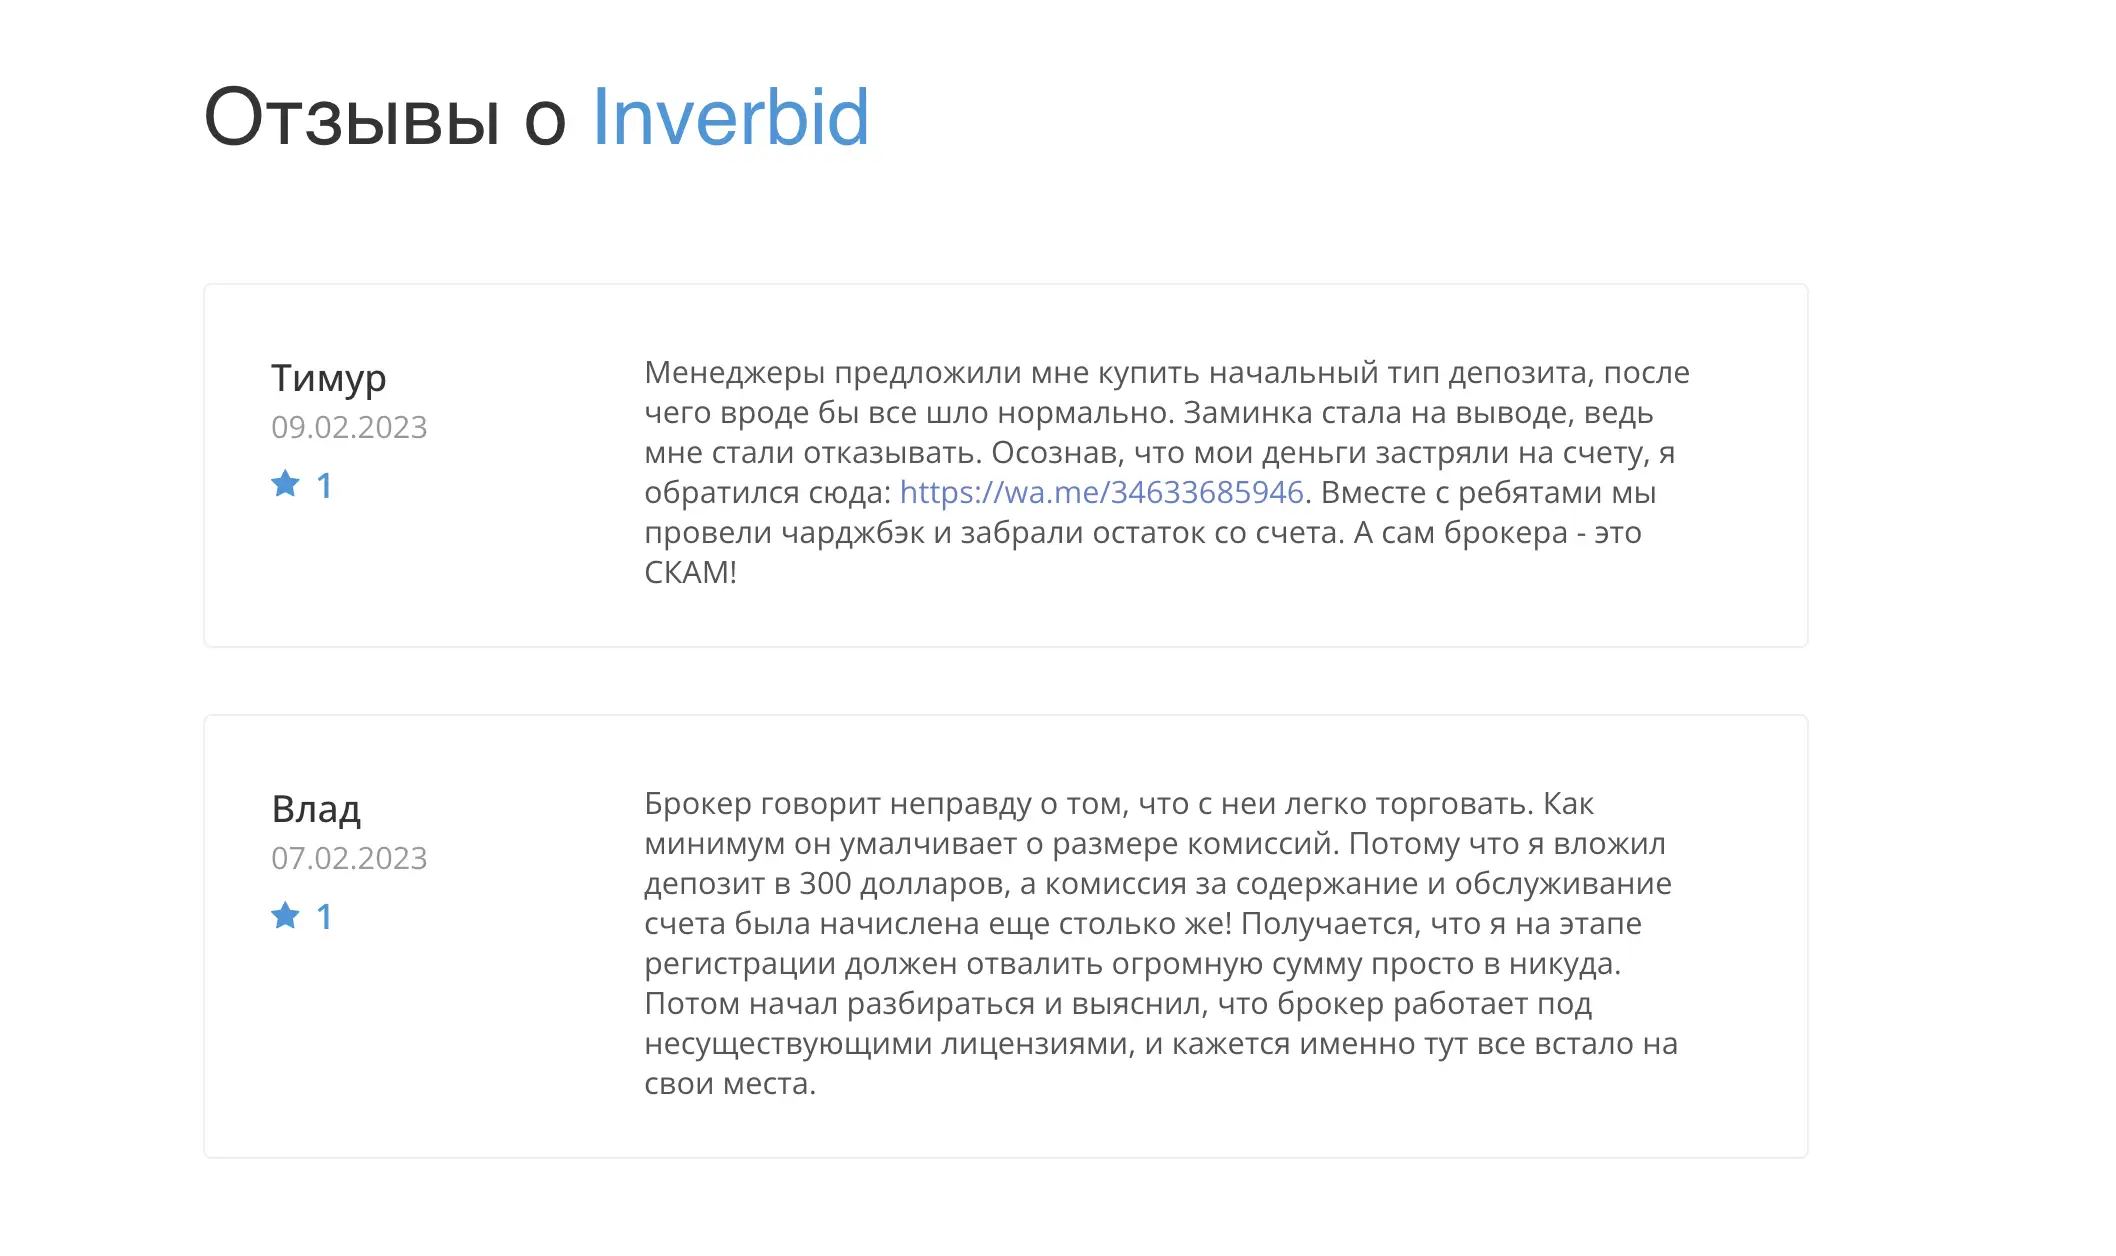Click the second review card by Влад
The image size is (2116, 1256).
1006,937
